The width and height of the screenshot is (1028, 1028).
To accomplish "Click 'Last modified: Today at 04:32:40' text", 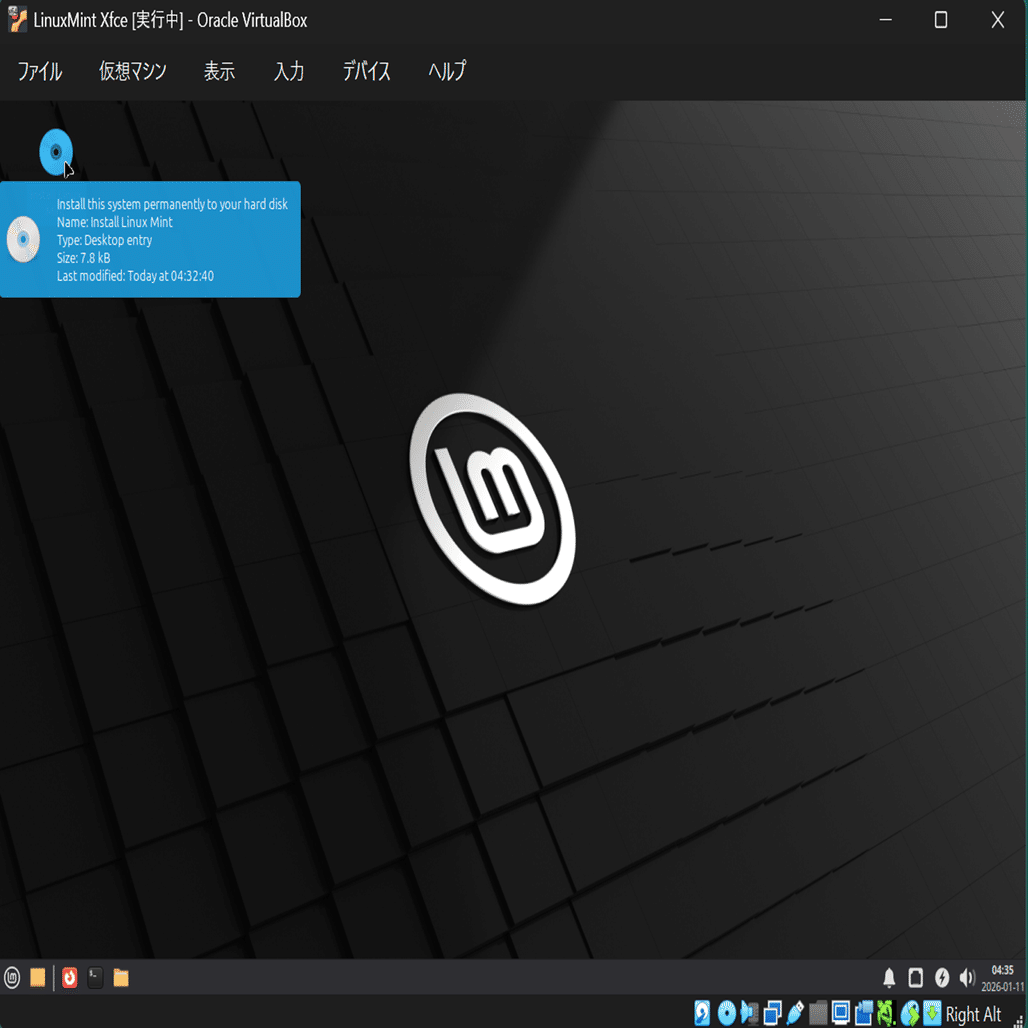I will tap(135, 276).
